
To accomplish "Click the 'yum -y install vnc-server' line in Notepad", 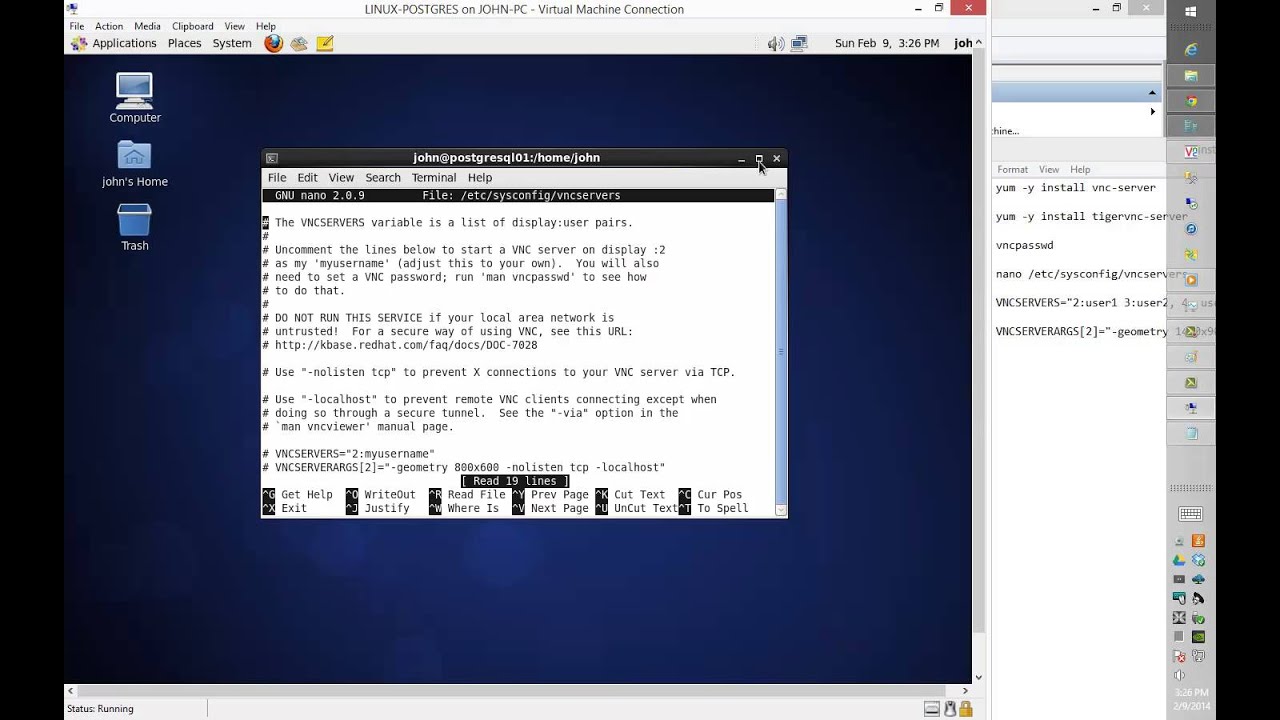I will click(x=1075, y=187).
